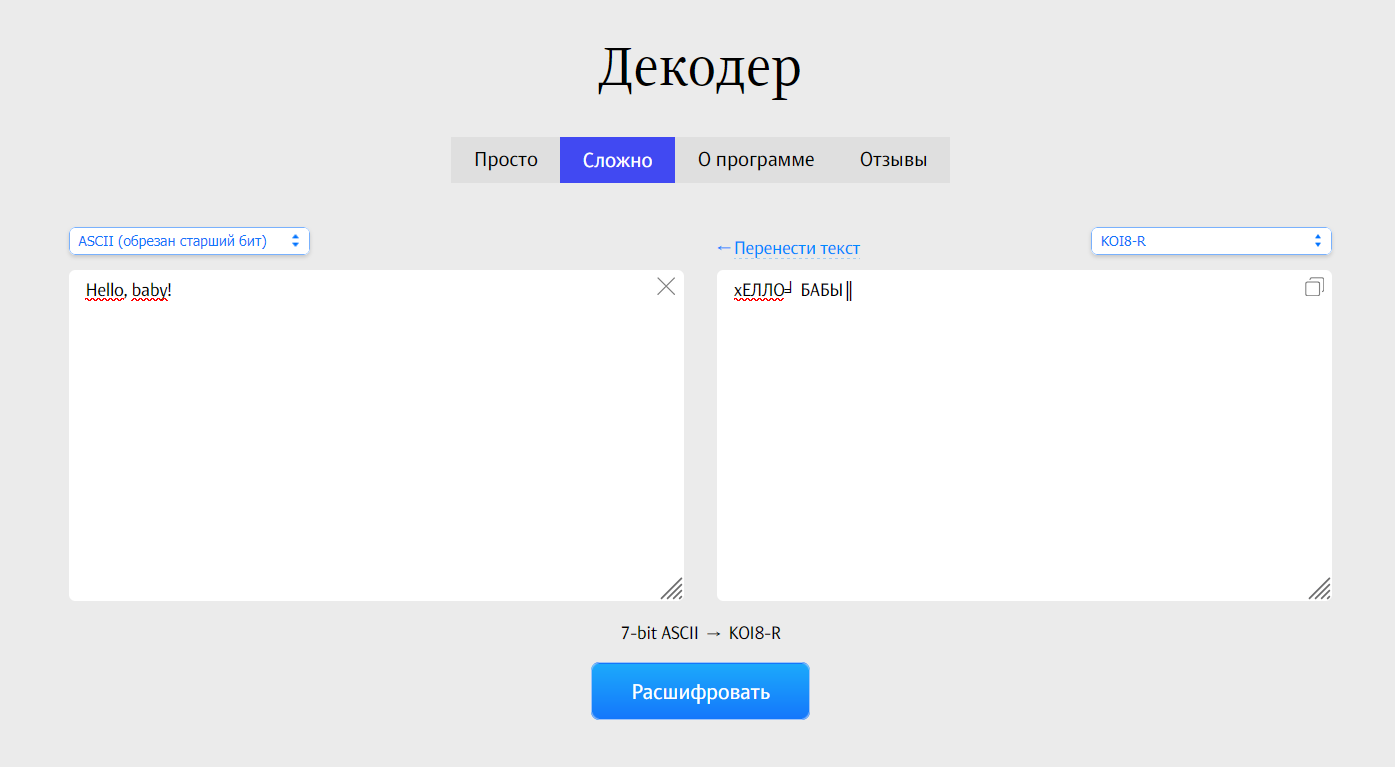Click the Перенести текст link
Screen dimensions: 1395x767
tap(788, 248)
